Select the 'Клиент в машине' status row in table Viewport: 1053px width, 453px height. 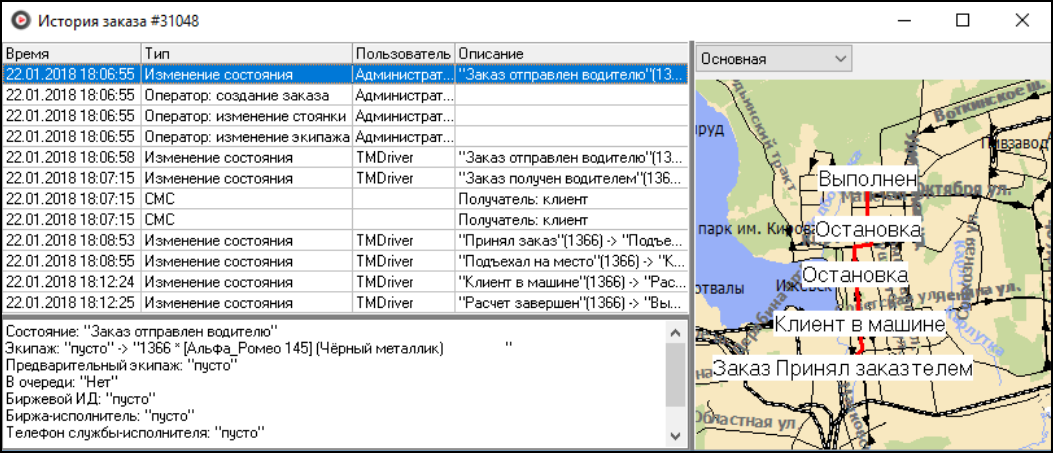pos(345,282)
